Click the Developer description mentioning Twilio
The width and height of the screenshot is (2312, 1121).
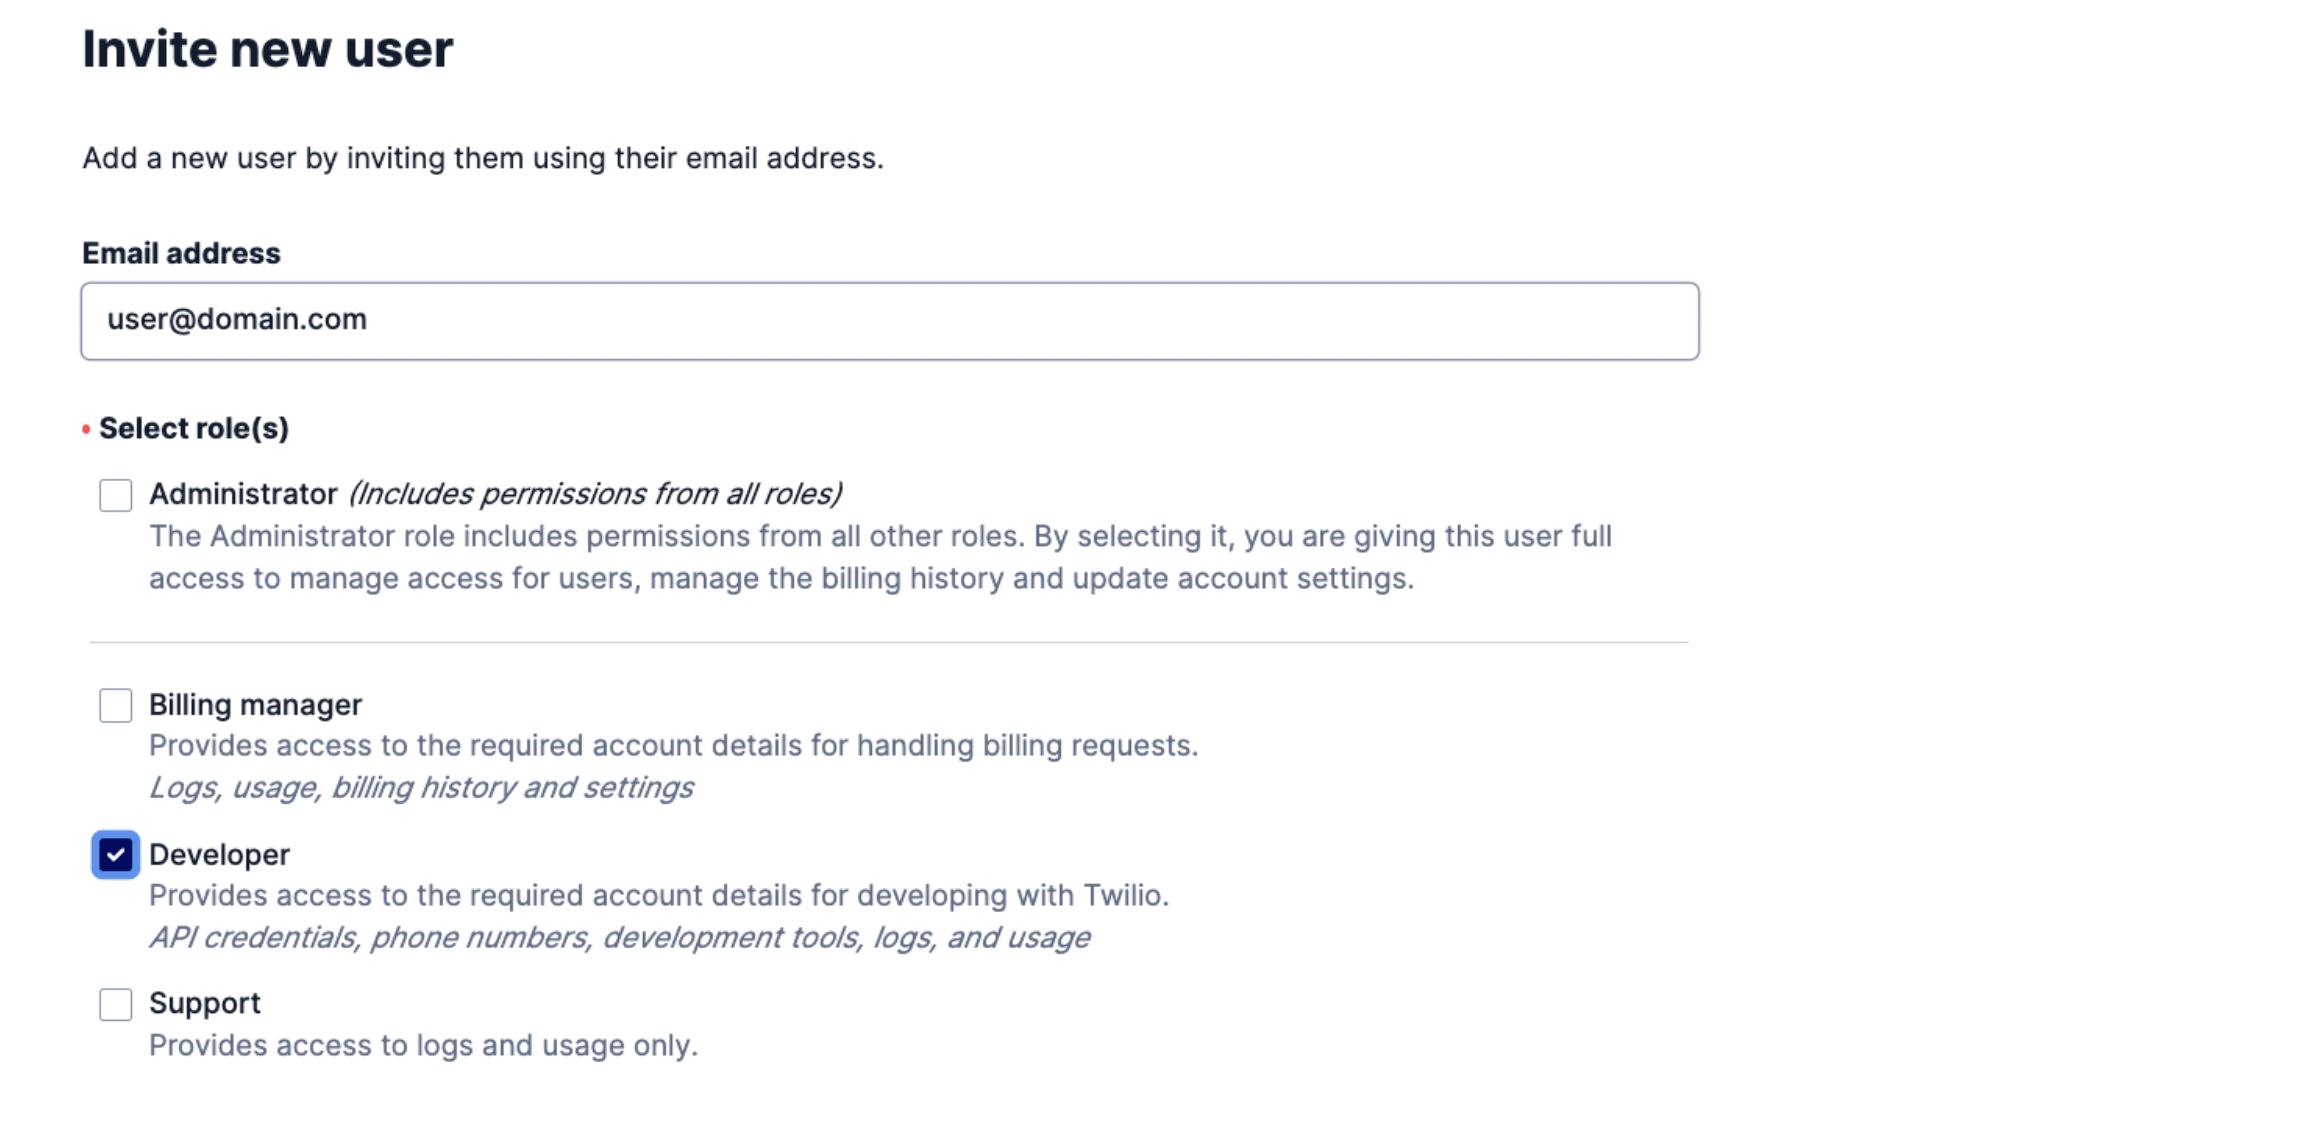[659, 895]
